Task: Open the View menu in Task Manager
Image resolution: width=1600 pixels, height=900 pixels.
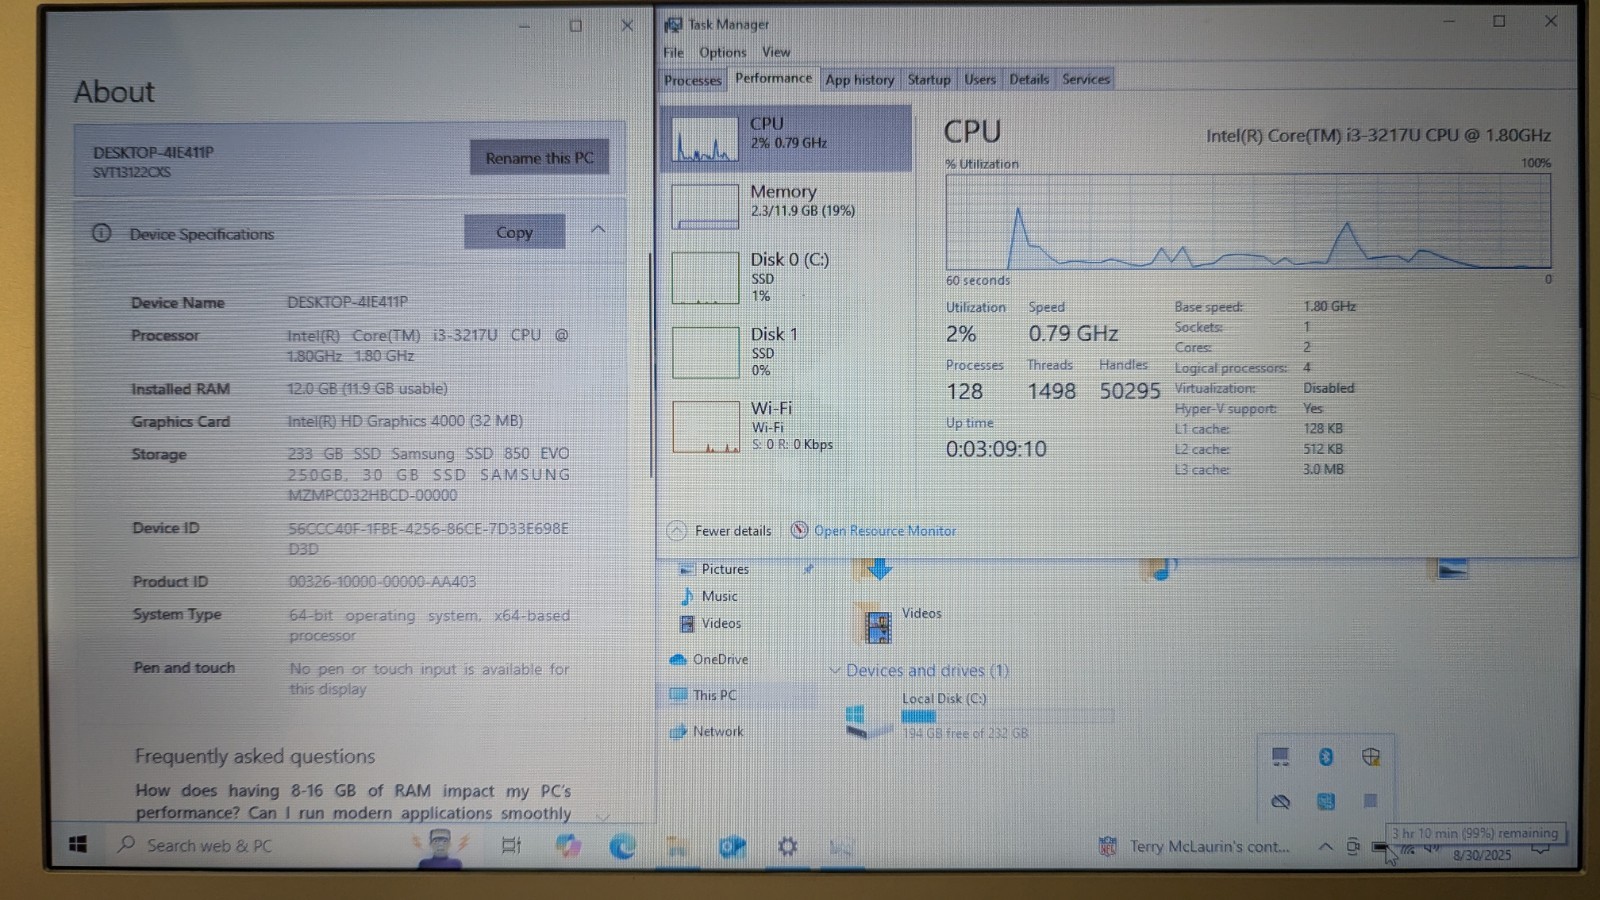Action: click(x=776, y=52)
